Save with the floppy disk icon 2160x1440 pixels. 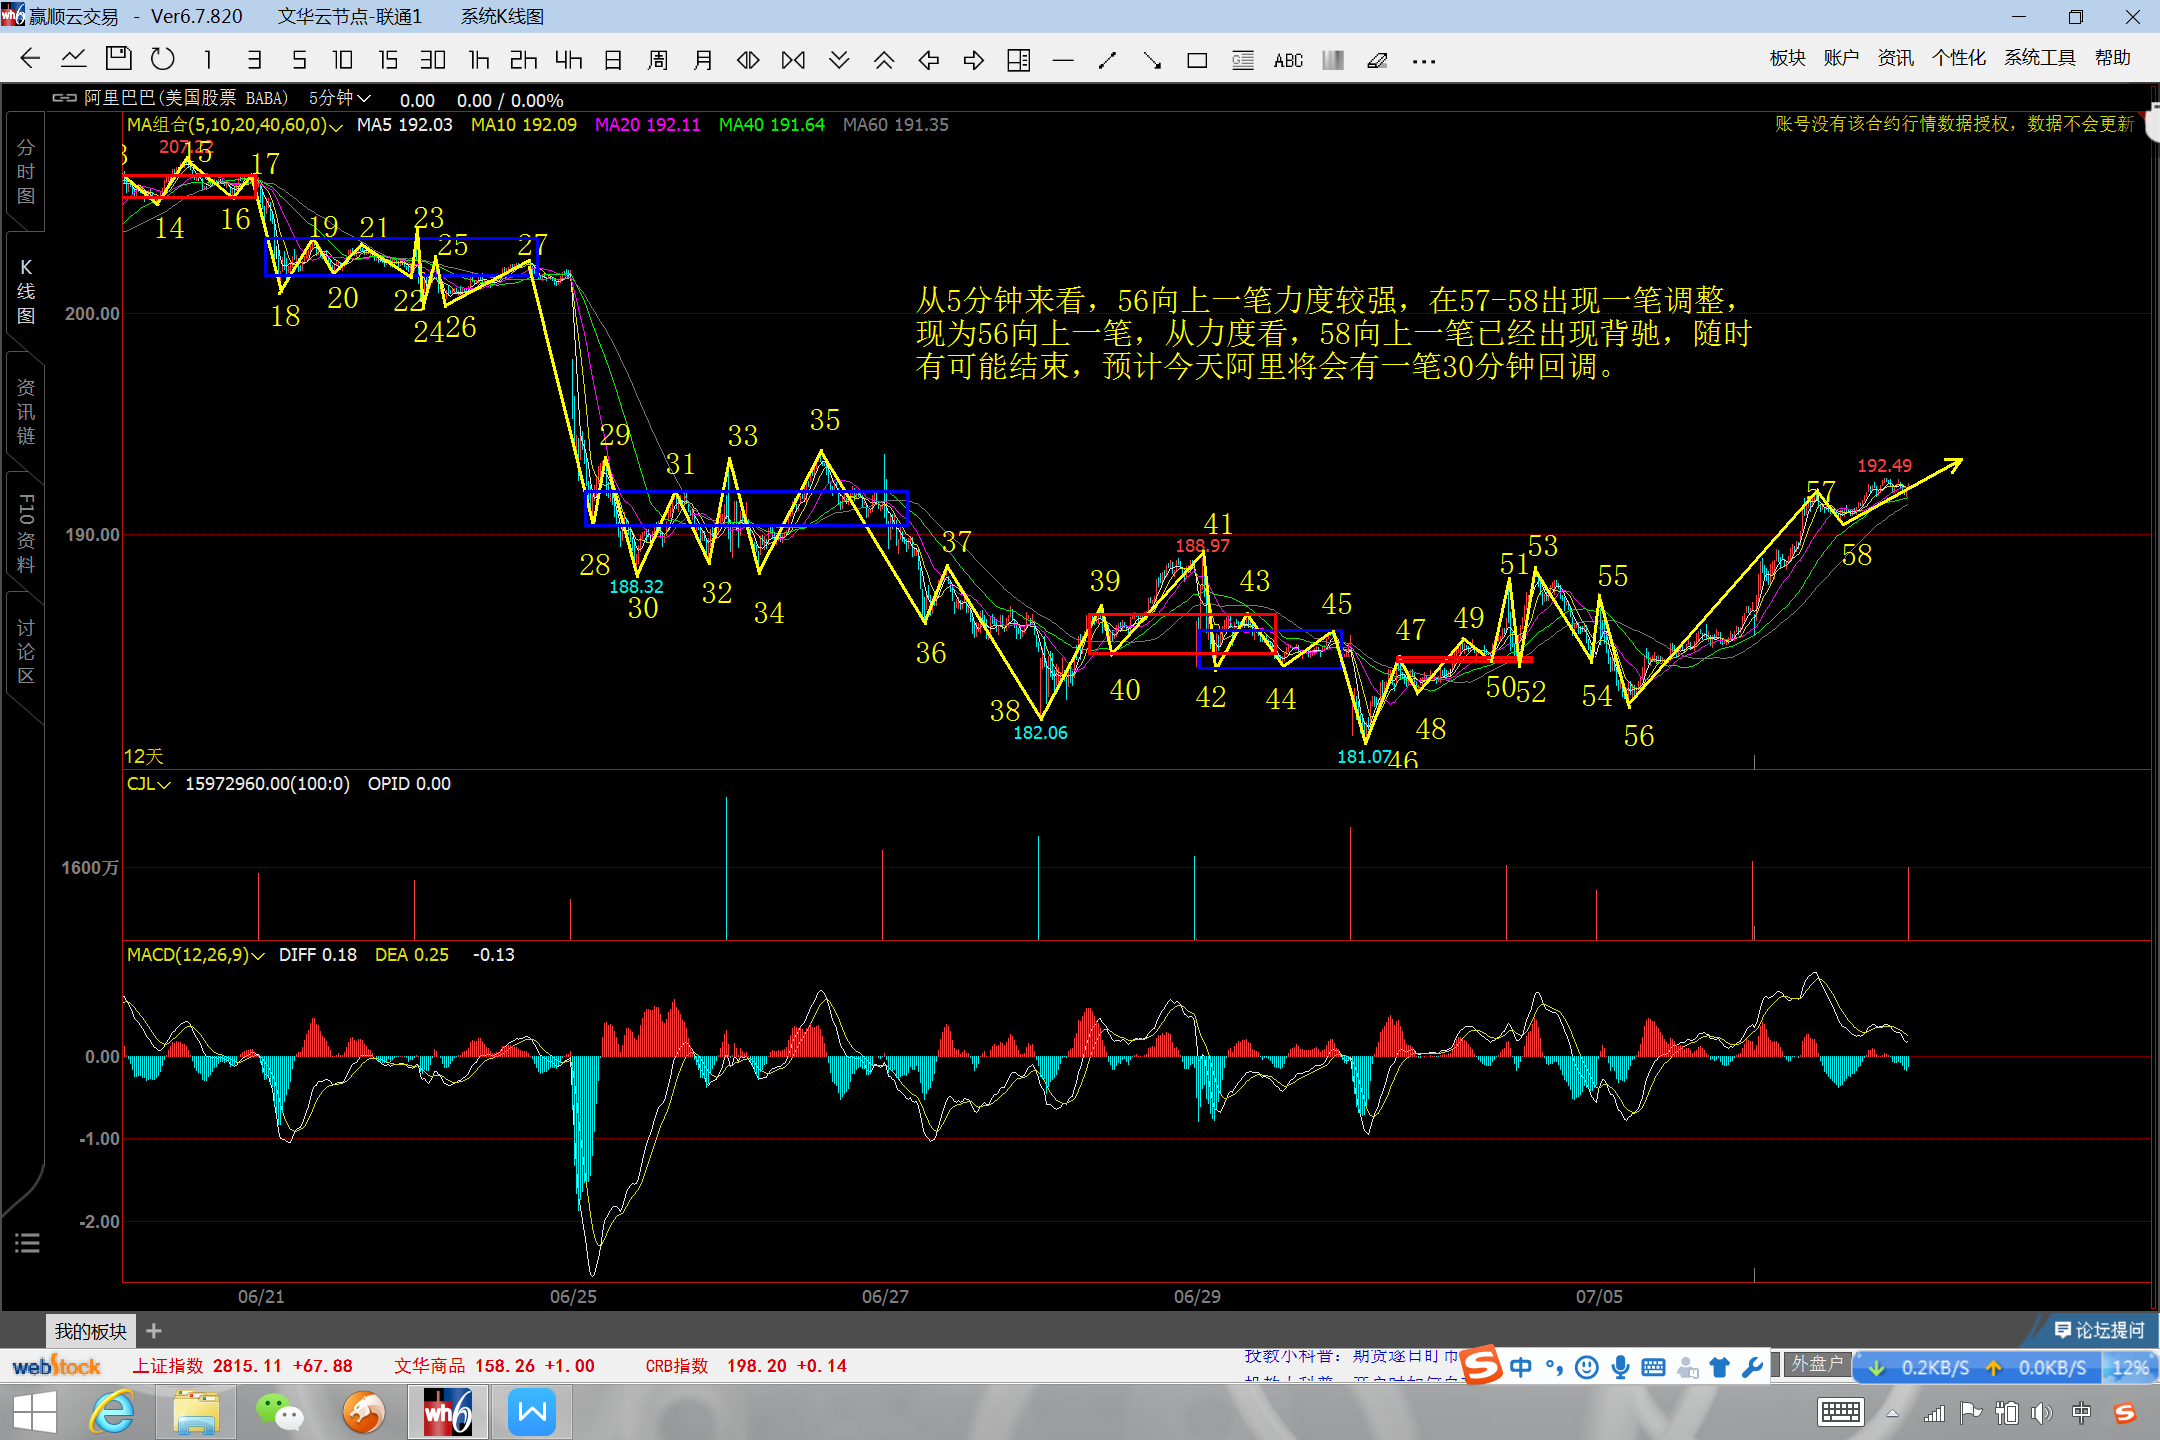pyautogui.click(x=118, y=59)
